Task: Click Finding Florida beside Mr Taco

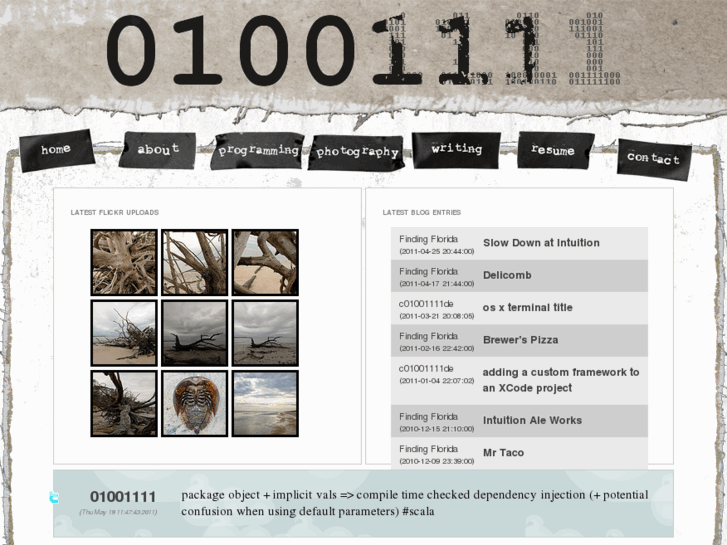Action: coord(428,449)
